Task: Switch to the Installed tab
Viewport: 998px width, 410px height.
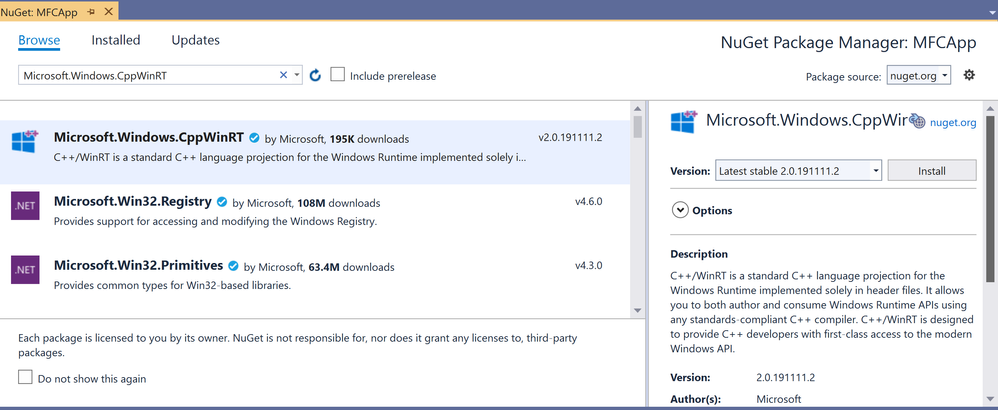Action: pyautogui.click(x=116, y=40)
